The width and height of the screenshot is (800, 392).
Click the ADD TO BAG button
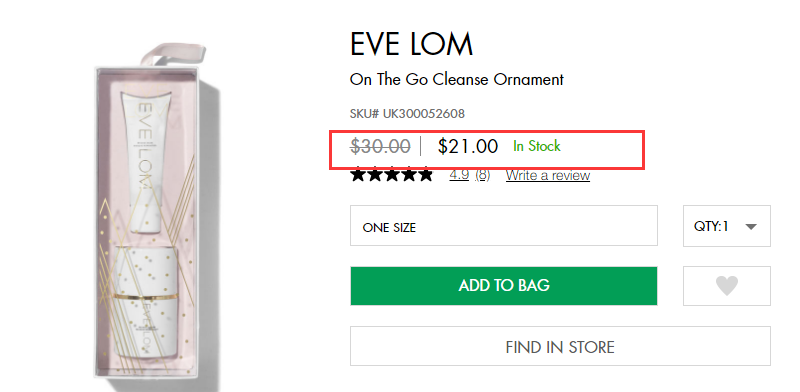tap(504, 286)
